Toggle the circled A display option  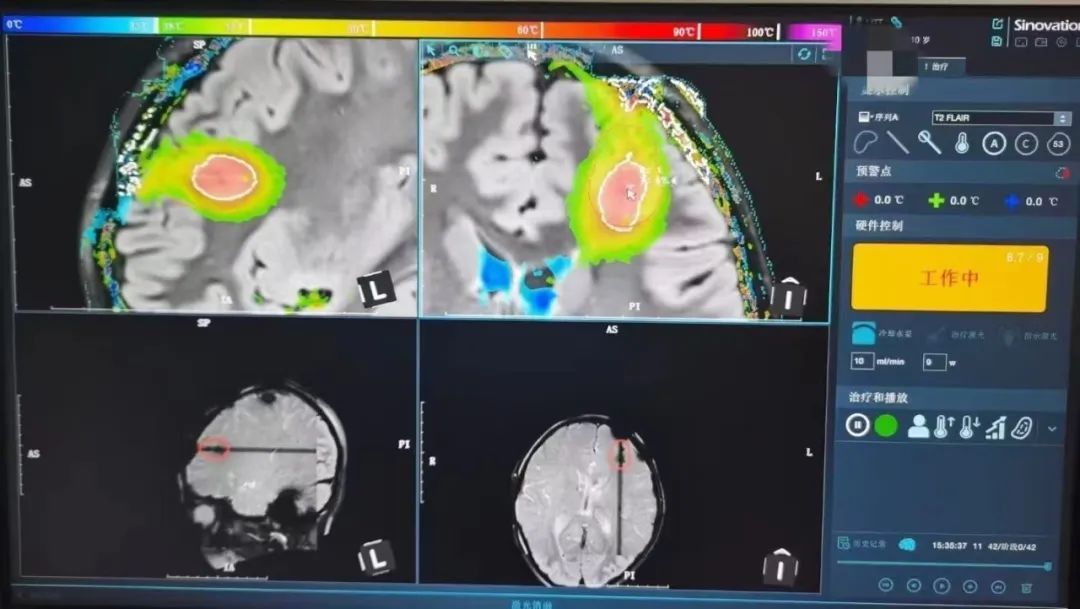pyautogui.click(x=993, y=143)
